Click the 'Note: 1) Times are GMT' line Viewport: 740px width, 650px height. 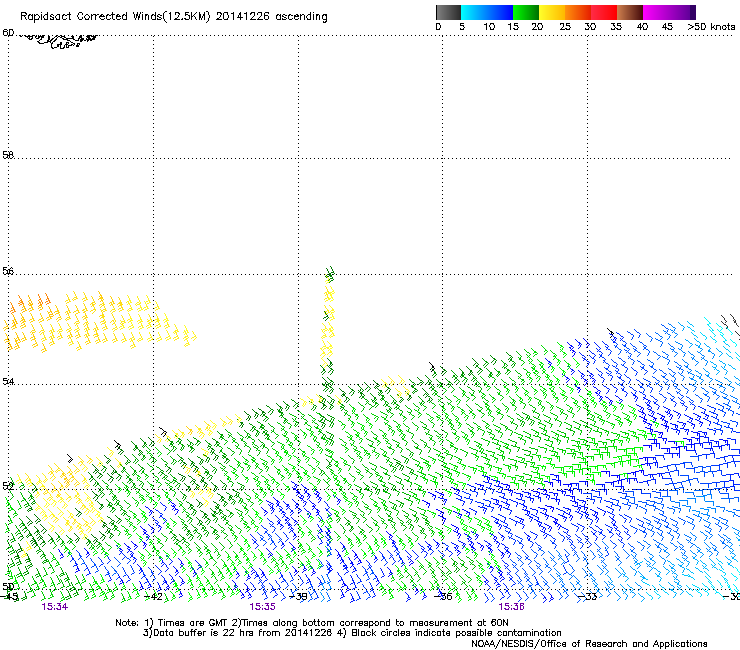[311, 623]
